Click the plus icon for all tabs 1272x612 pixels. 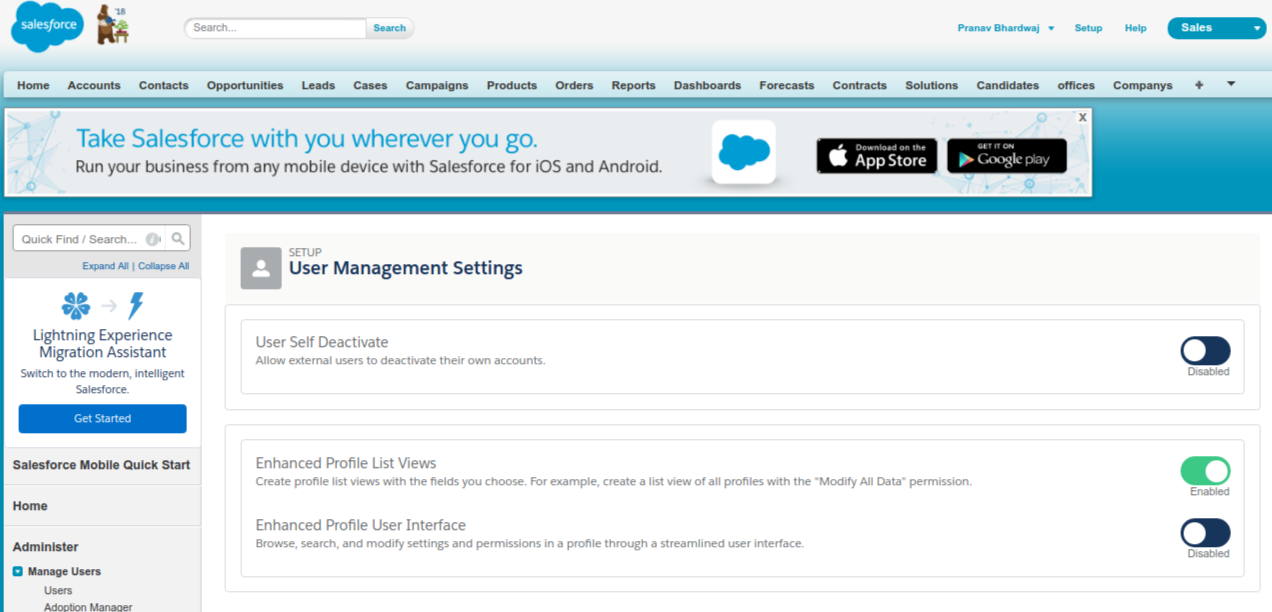1199,85
